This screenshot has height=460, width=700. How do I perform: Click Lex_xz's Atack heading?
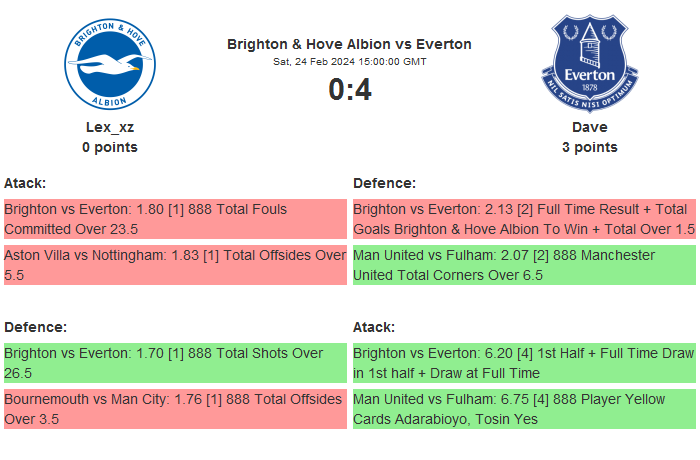[x=25, y=183]
